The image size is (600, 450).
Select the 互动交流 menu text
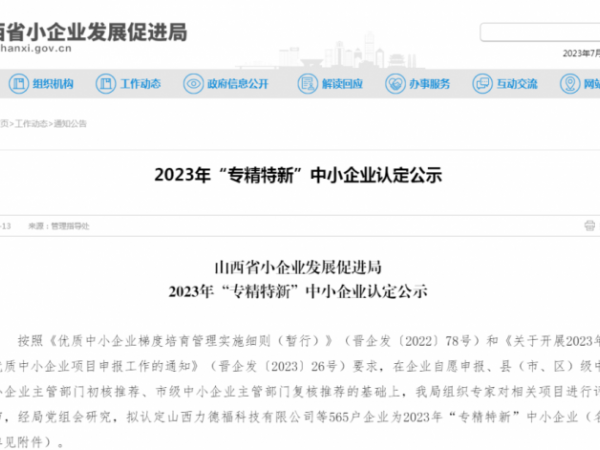click(x=517, y=84)
